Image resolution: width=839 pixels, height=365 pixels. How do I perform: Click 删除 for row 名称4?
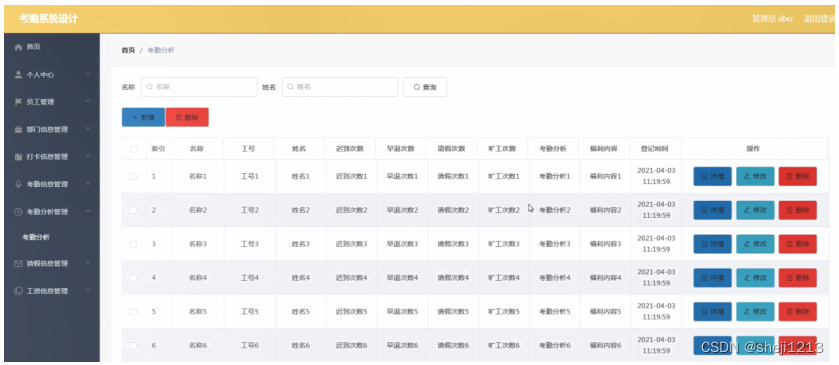(798, 278)
